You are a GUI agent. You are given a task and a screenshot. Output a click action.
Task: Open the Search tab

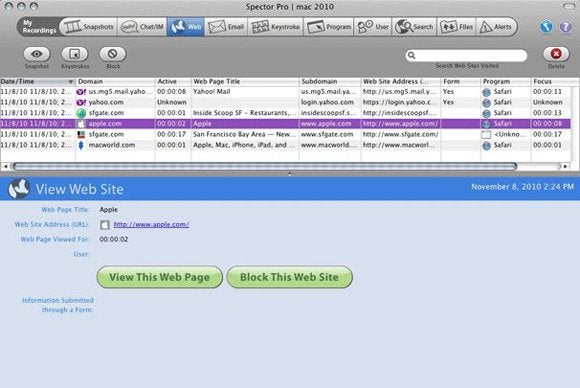(414, 27)
